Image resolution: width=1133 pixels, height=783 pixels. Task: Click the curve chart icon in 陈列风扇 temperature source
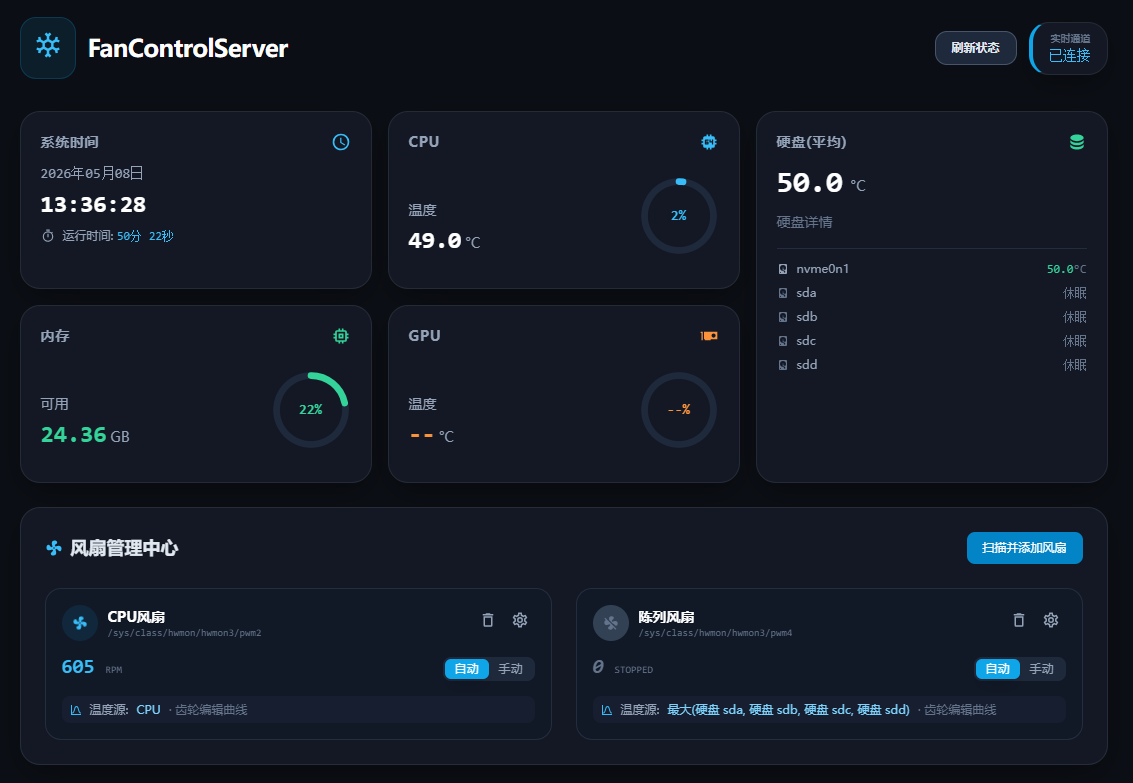[607, 710]
